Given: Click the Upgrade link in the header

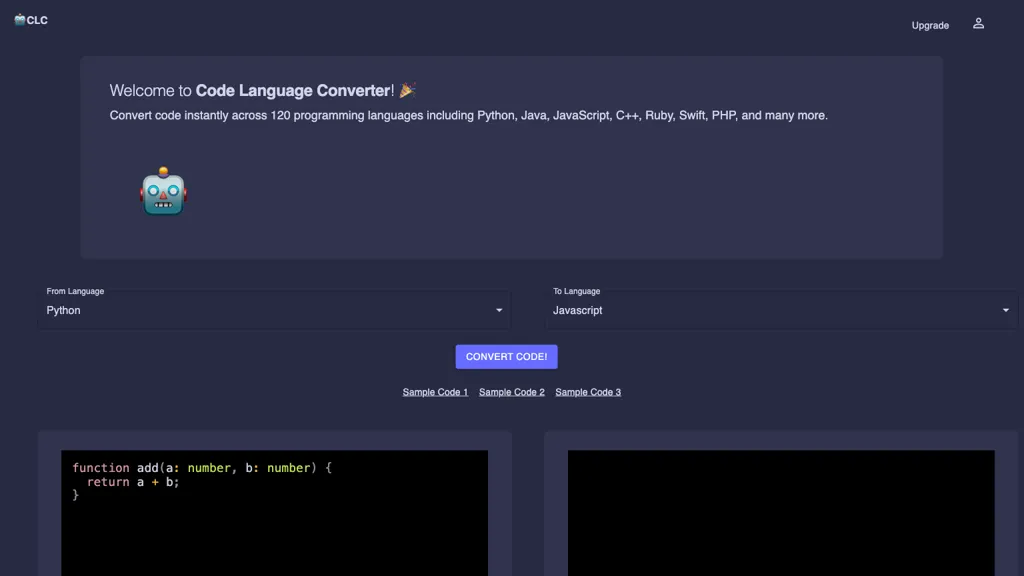Looking at the screenshot, I should (930, 25).
